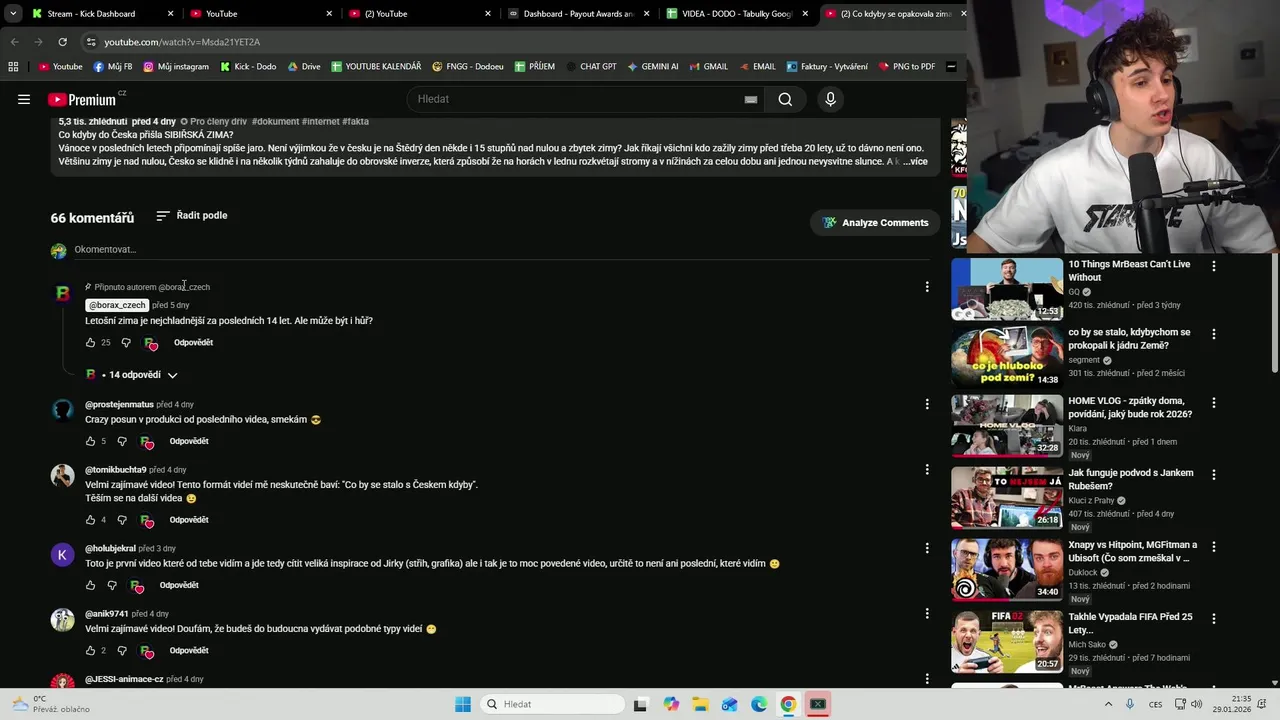
Task: Close the Stream - Kick Dashboard tab
Action: (x=170, y=14)
